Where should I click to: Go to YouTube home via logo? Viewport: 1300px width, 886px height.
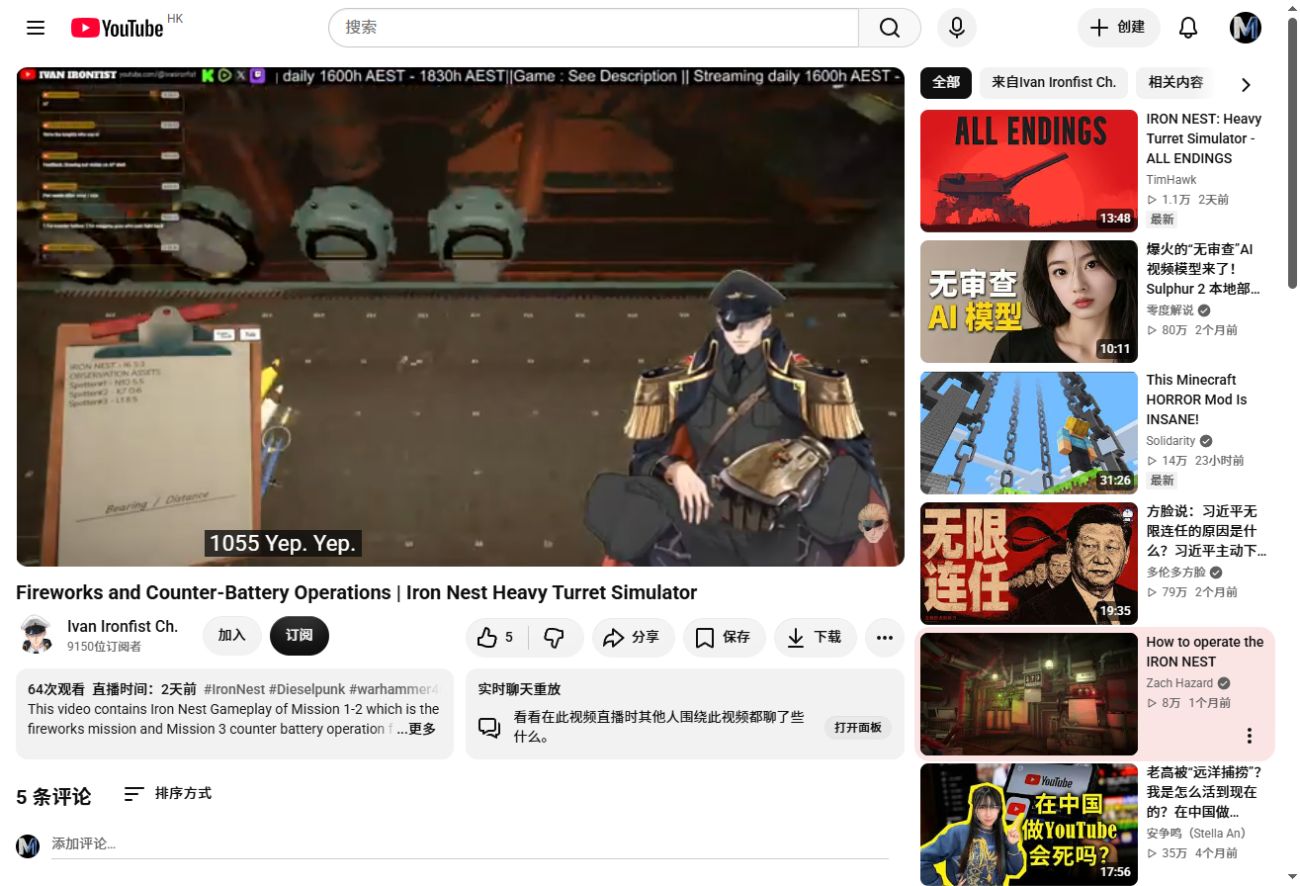coord(117,28)
